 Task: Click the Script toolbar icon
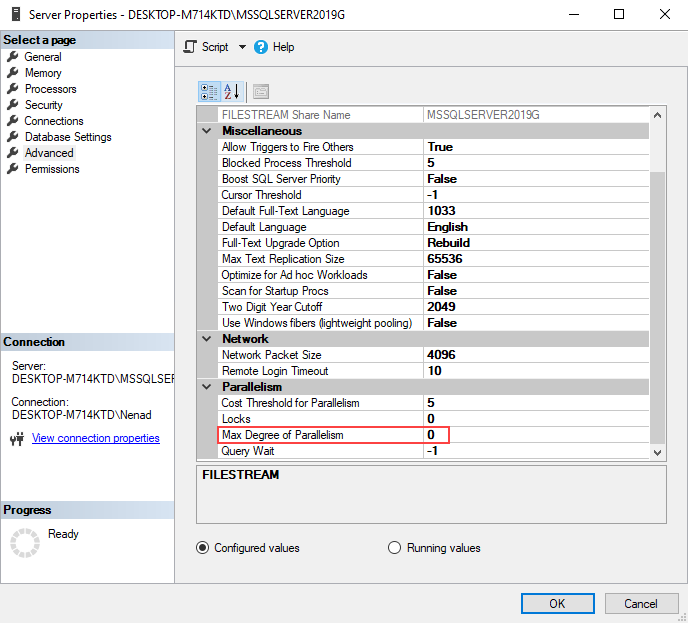pos(190,47)
